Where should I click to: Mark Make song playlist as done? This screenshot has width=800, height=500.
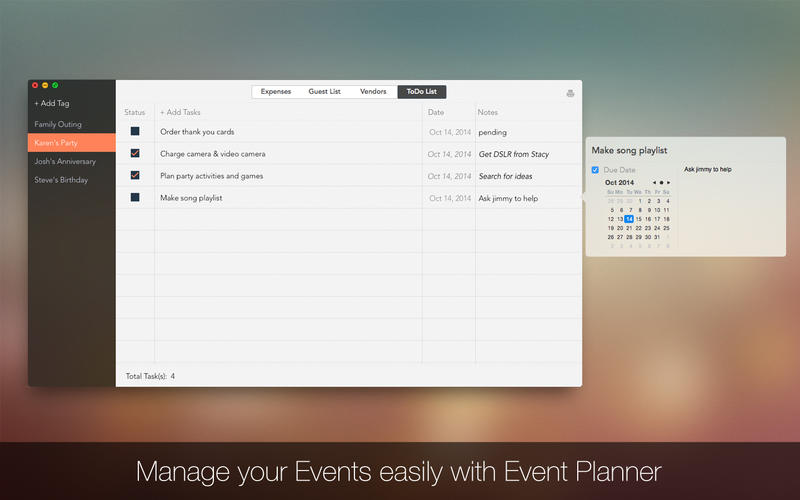(135, 197)
